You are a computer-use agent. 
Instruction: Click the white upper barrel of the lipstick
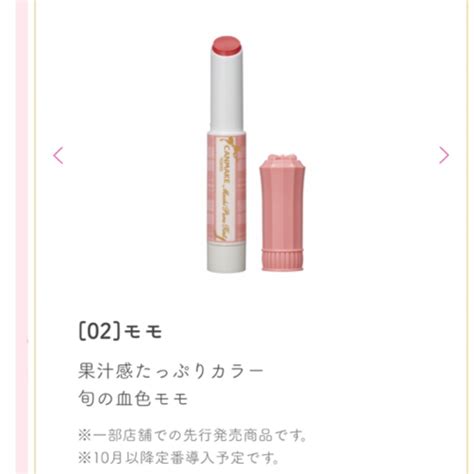coord(227,94)
